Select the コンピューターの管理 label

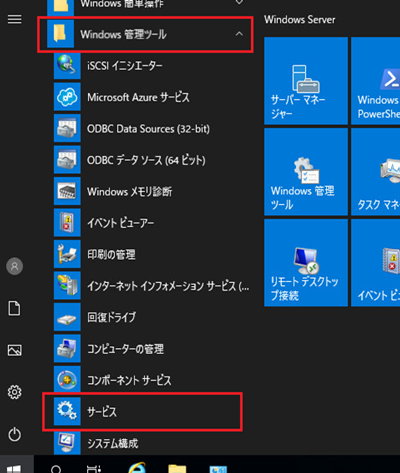click(125, 349)
